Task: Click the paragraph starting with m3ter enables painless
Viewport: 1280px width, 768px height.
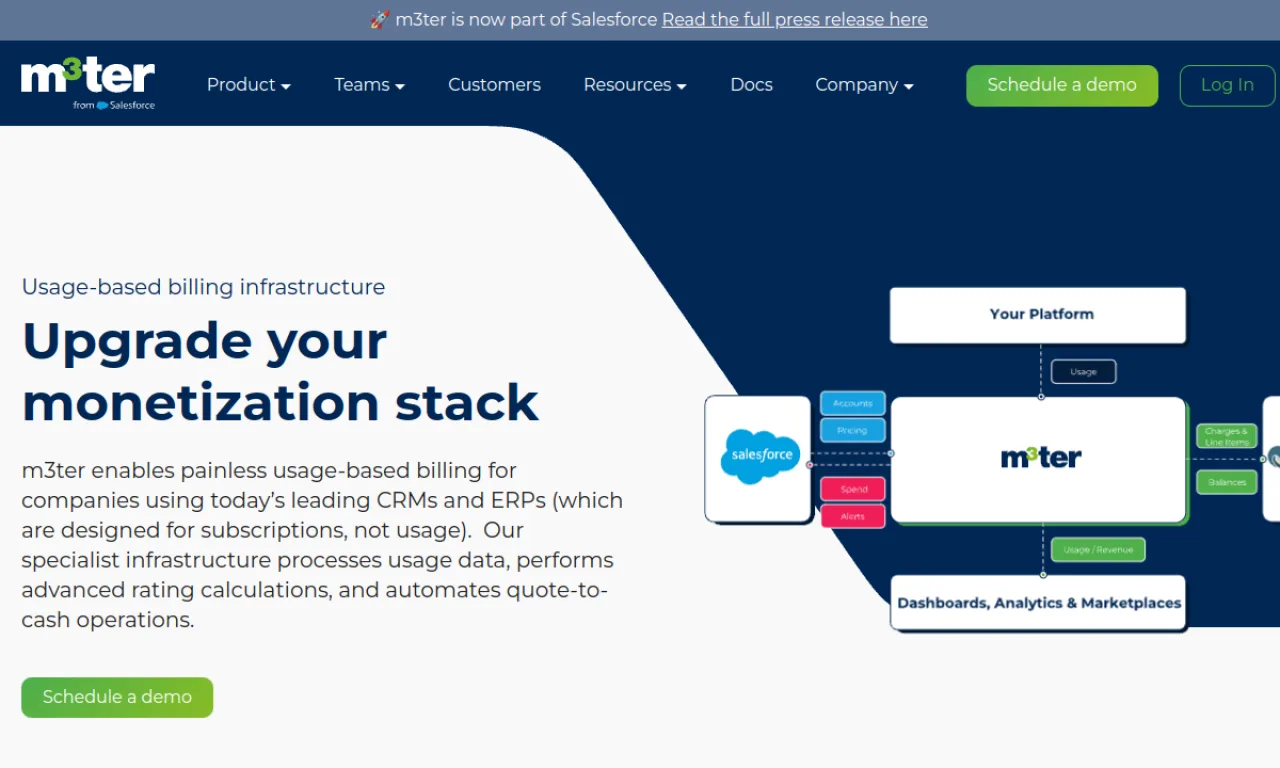Action: [x=322, y=545]
